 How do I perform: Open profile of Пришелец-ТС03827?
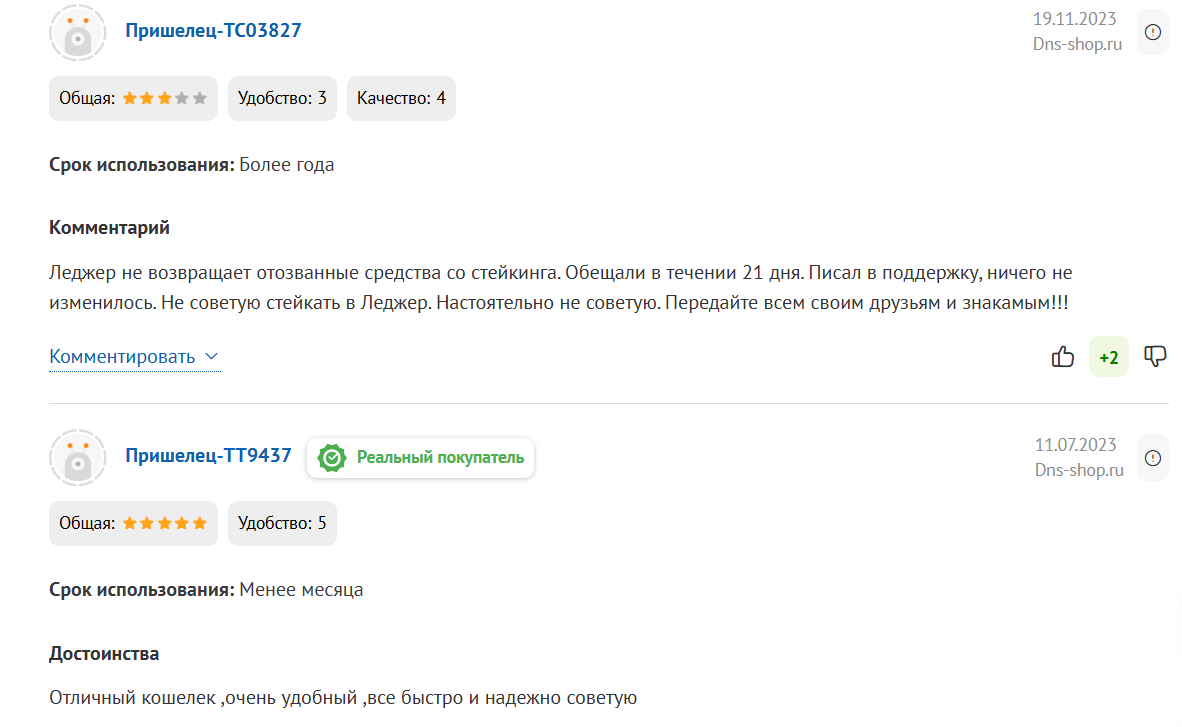pyautogui.click(x=213, y=31)
